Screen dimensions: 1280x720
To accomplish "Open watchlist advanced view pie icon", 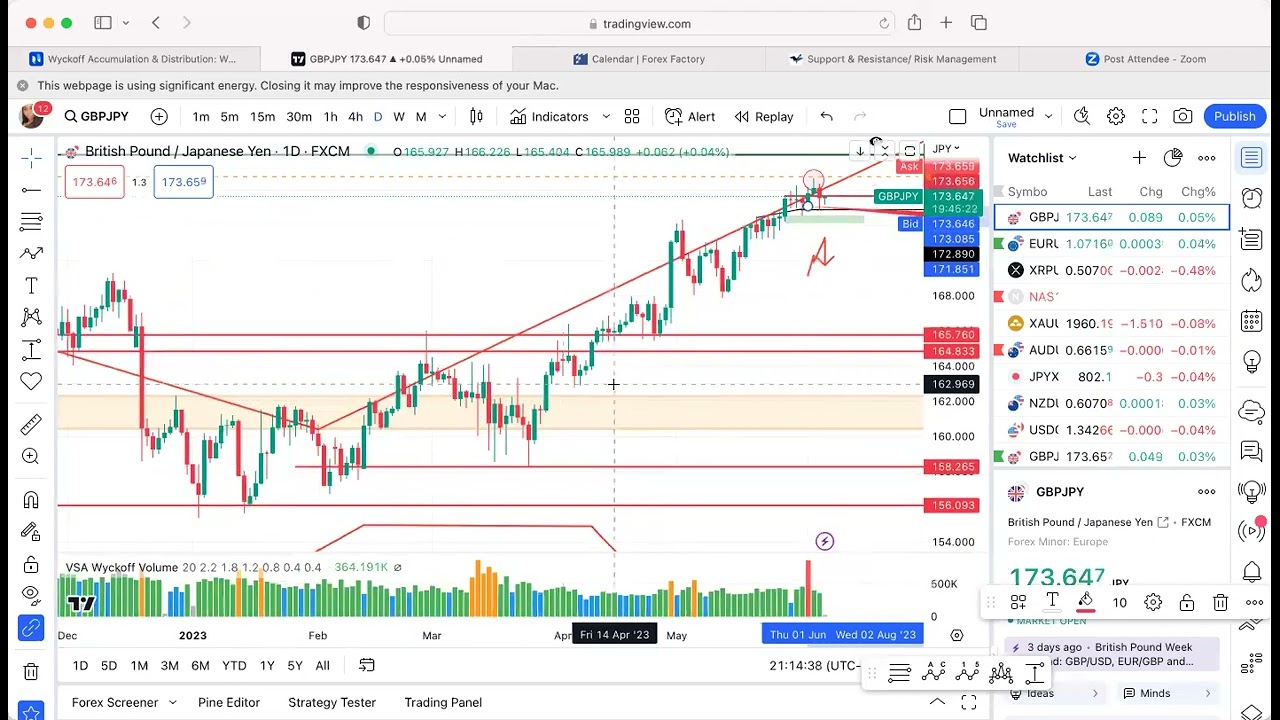I will (1173, 158).
